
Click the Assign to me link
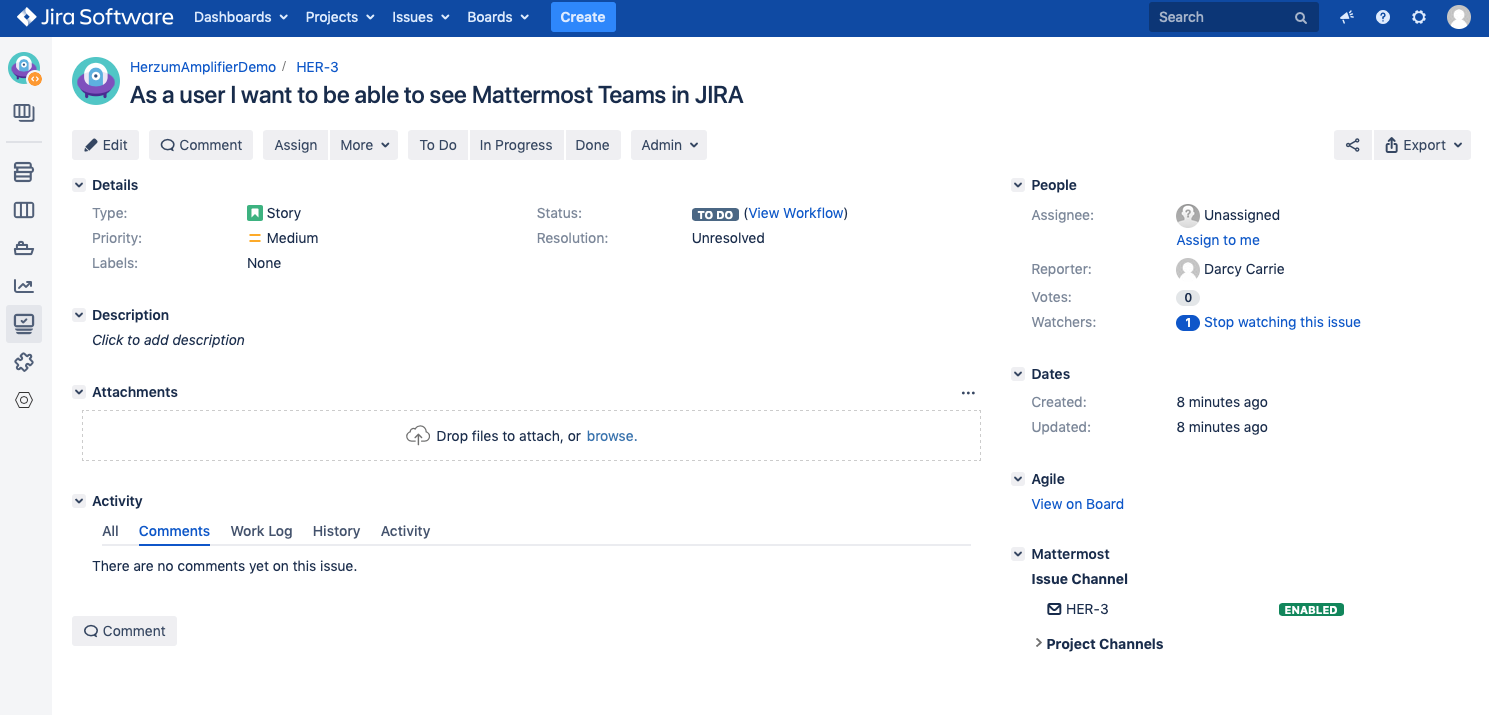(x=1217, y=240)
